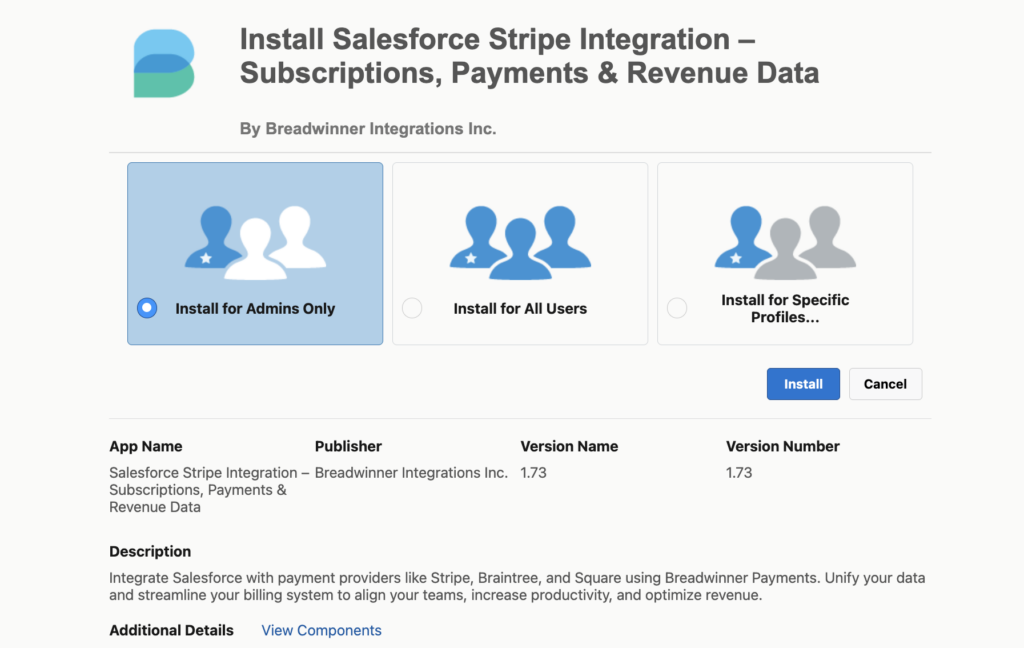
Task: Click the Cancel button
Action: click(x=886, y=384)
